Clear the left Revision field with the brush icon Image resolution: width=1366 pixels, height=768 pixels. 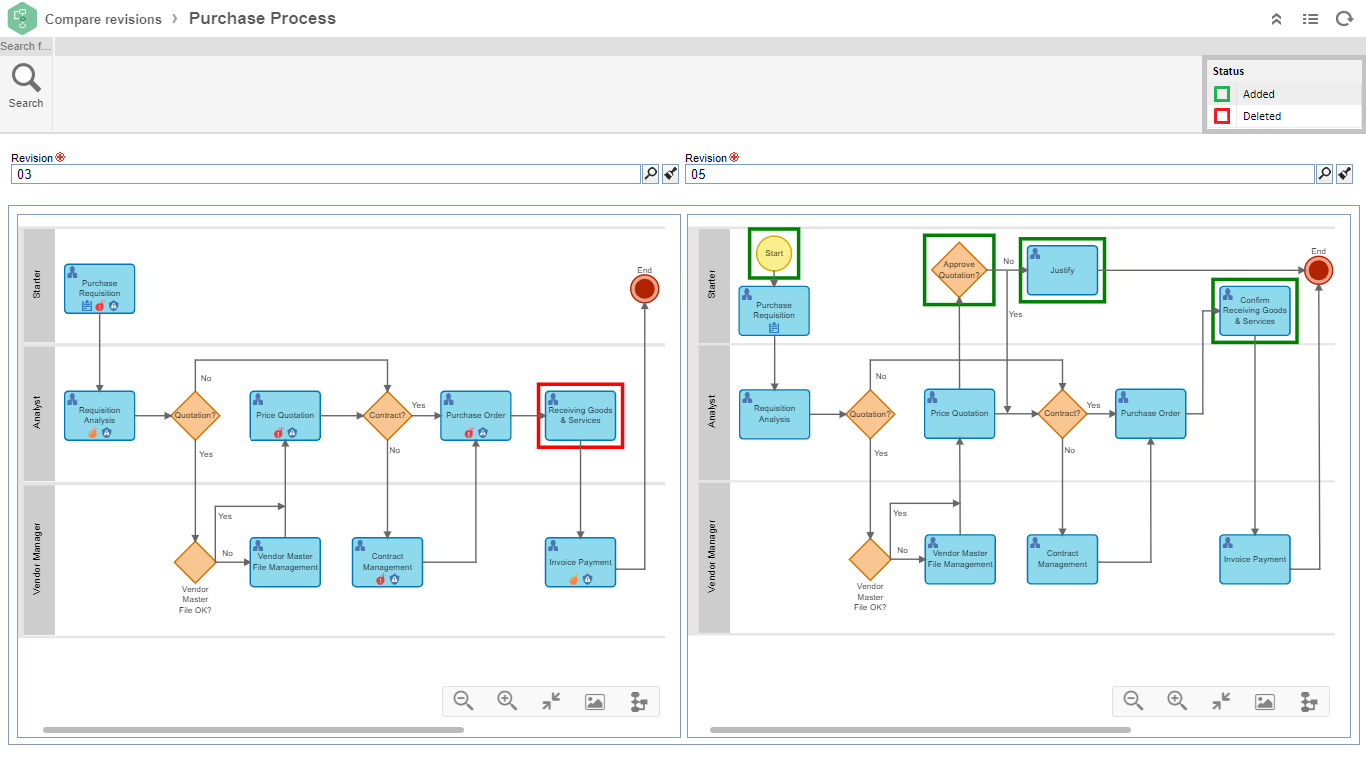(670, 173)
